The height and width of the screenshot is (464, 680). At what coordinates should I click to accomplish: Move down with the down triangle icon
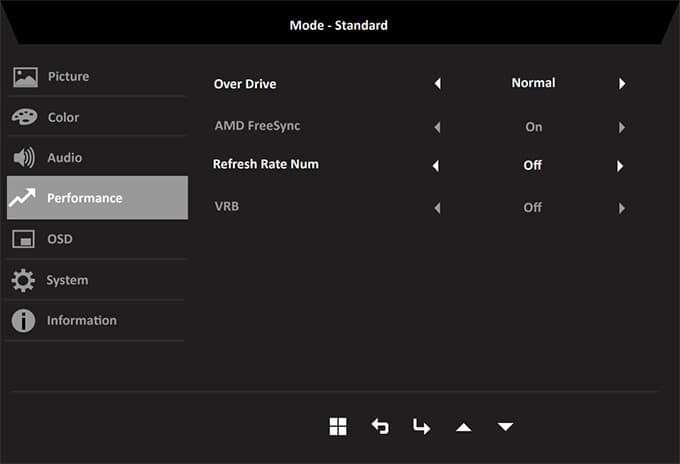pos(505,427)
